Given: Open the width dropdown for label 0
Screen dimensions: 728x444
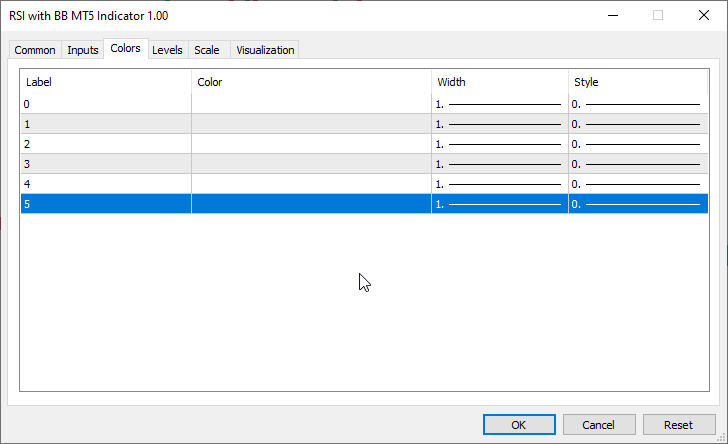Looking at the screenshot, I should coord(499,104).
